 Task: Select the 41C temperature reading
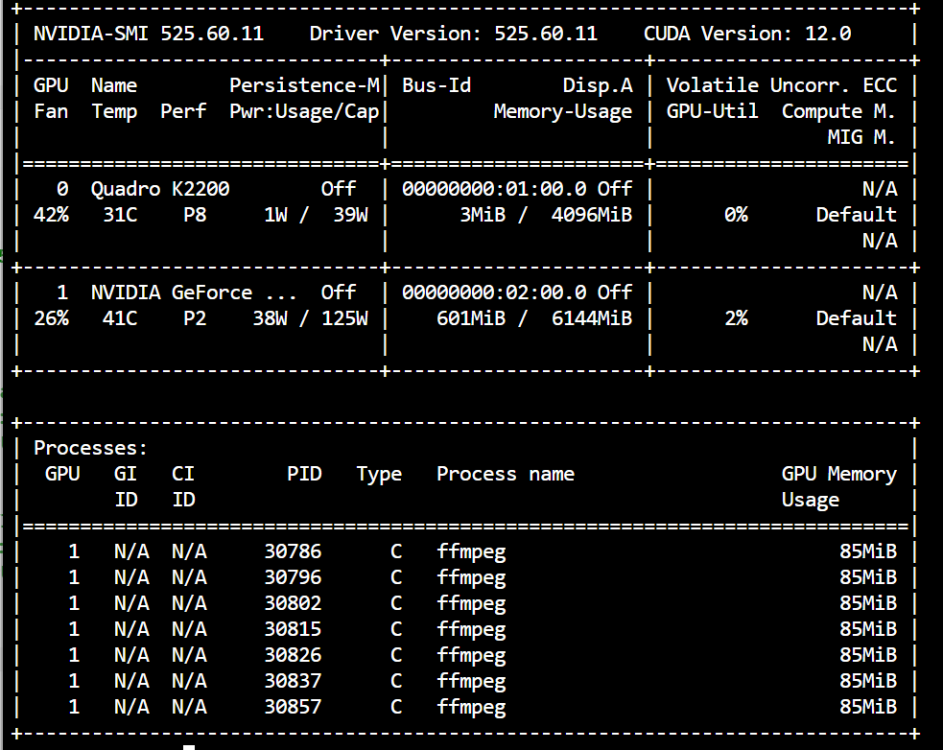click(120, 318)
